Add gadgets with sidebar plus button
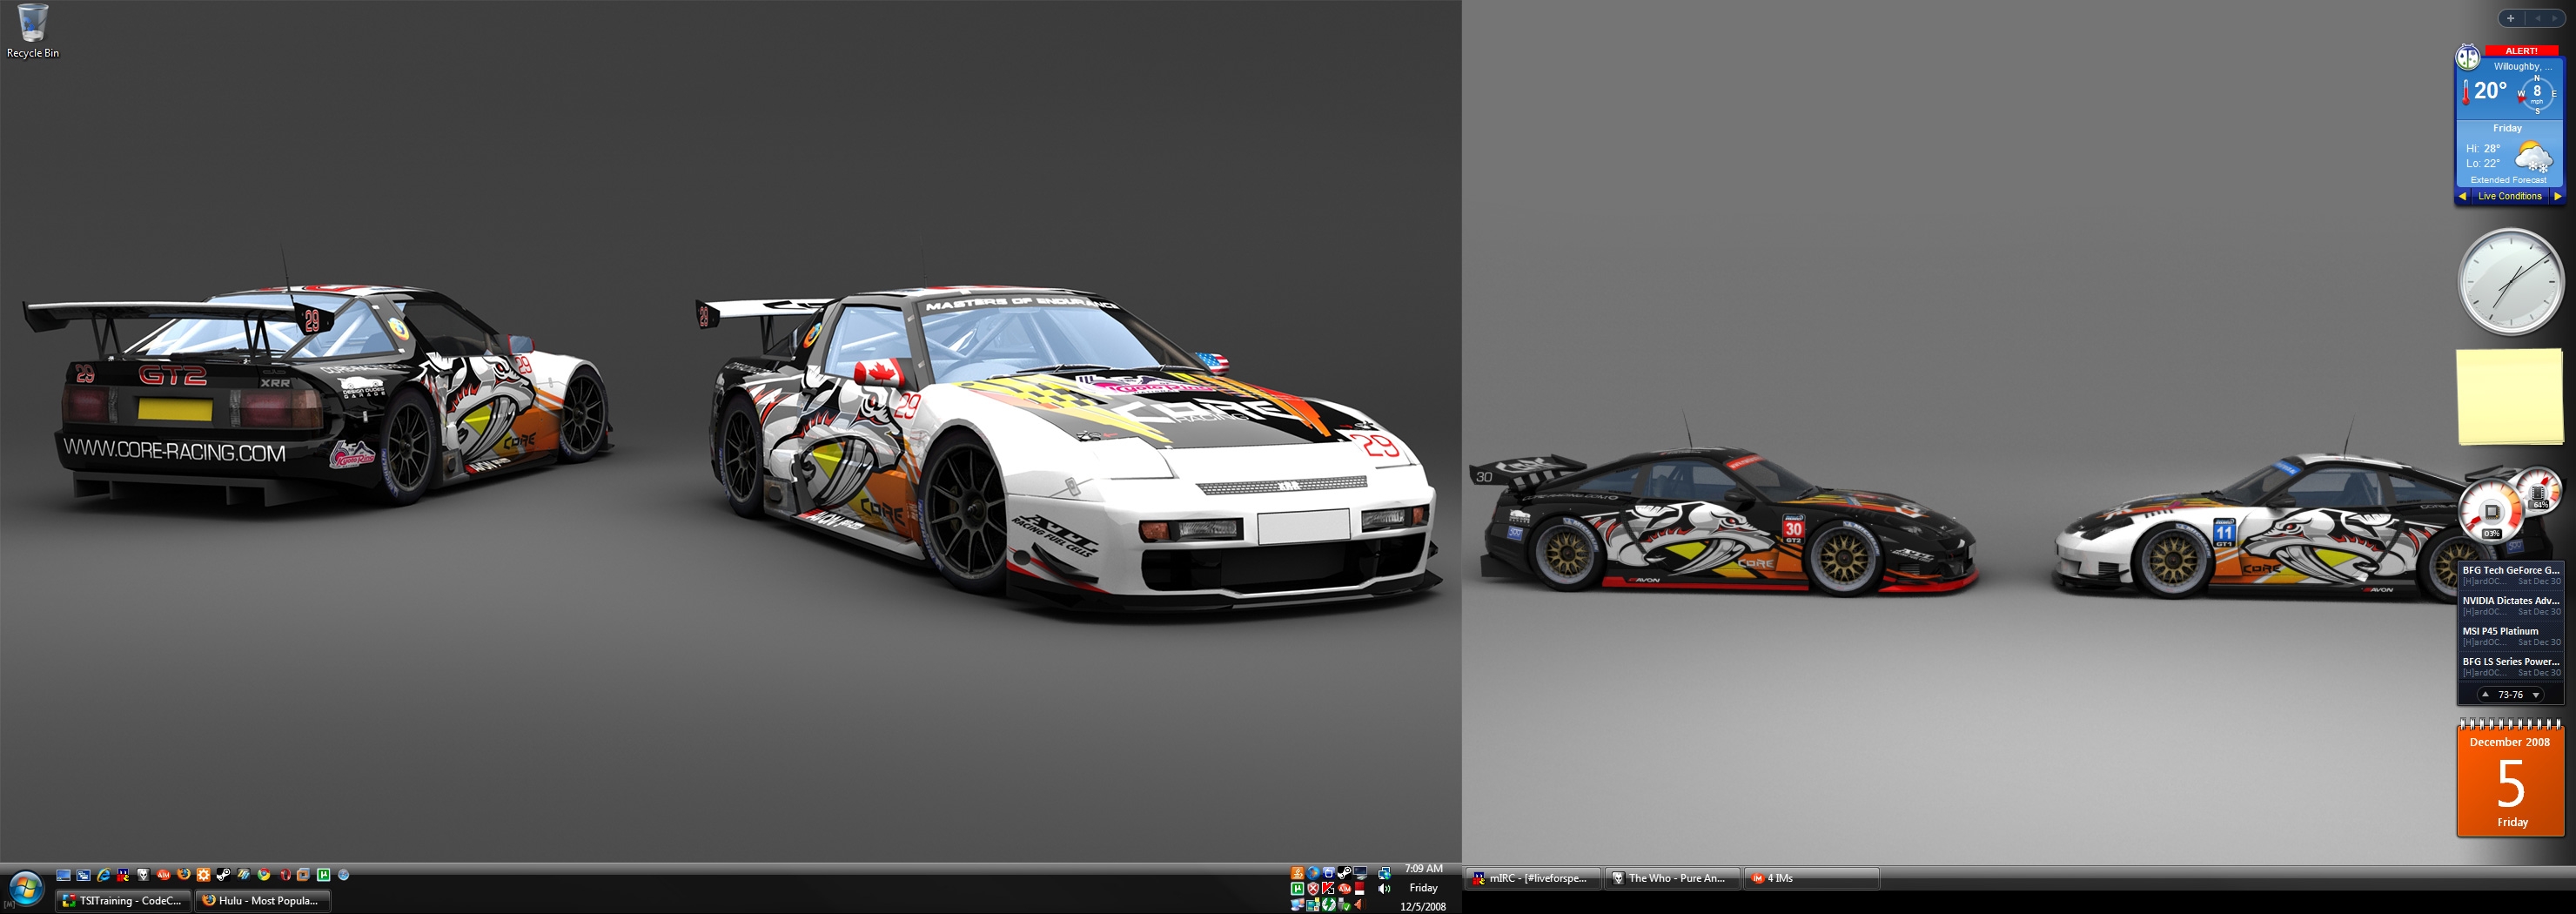This screenshot has width=2576, height=914. click(x=2510, y=18)
